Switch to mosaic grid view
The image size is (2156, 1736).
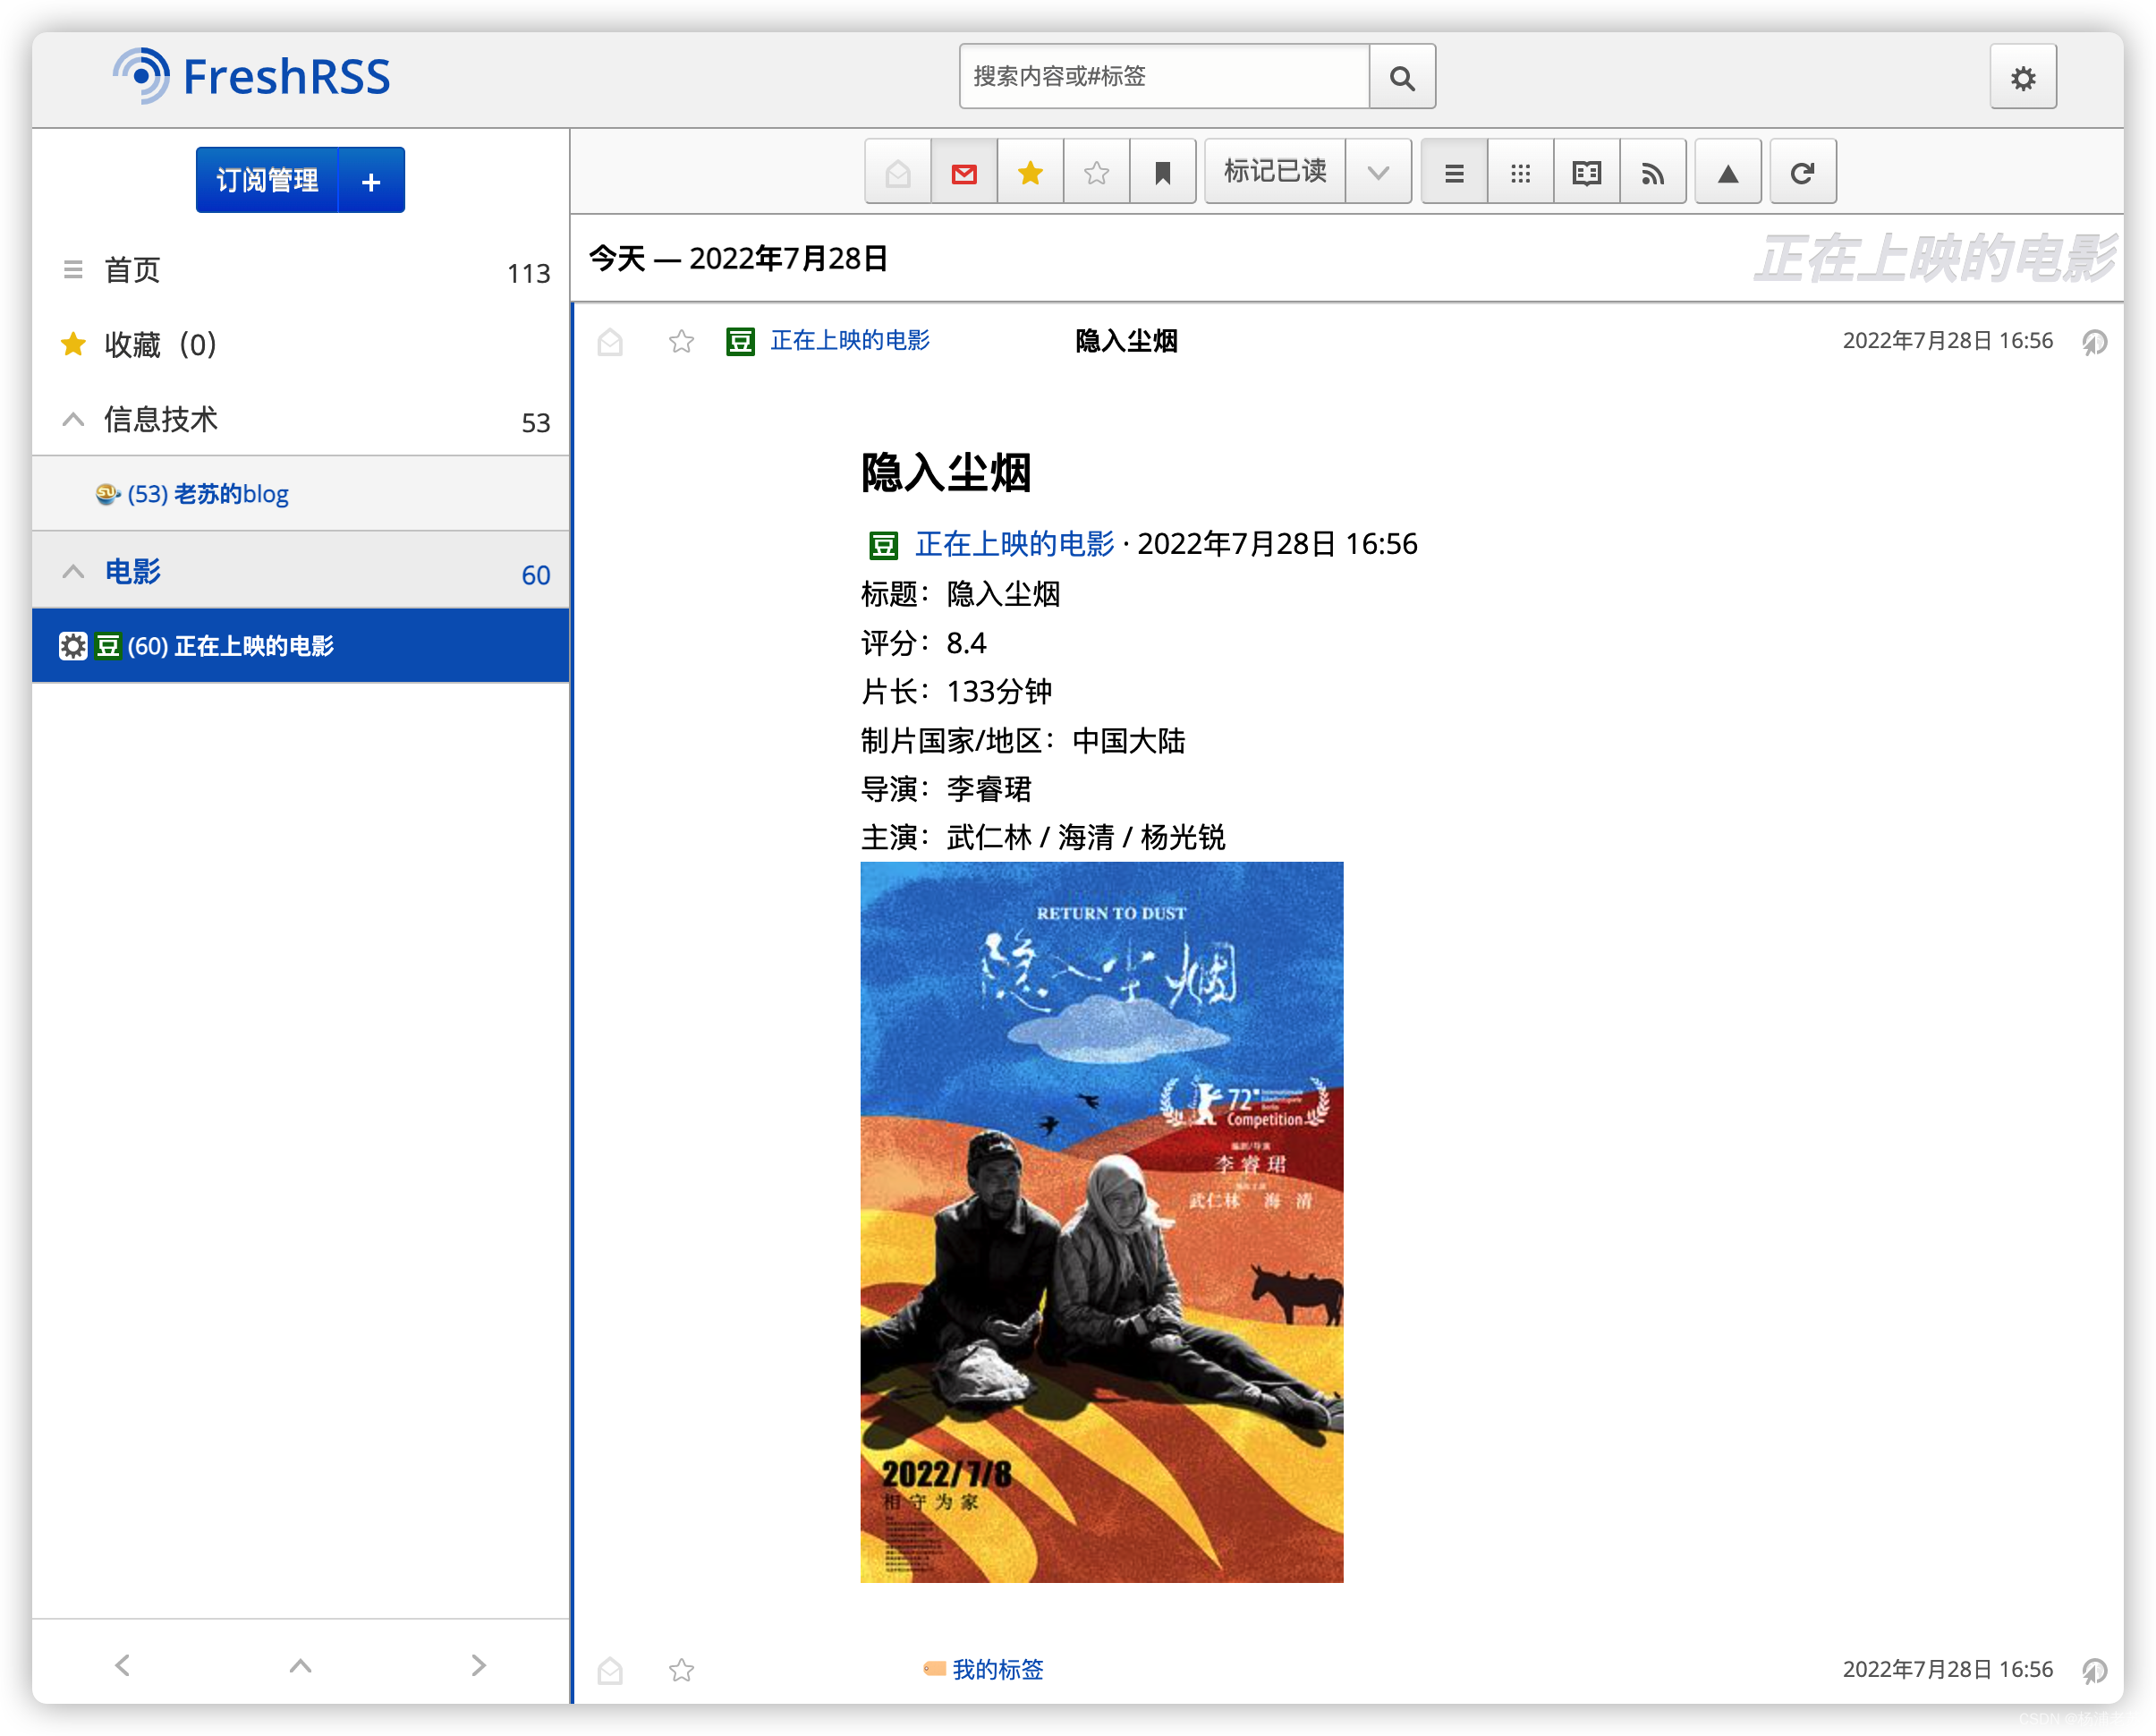pos(1519,171)
